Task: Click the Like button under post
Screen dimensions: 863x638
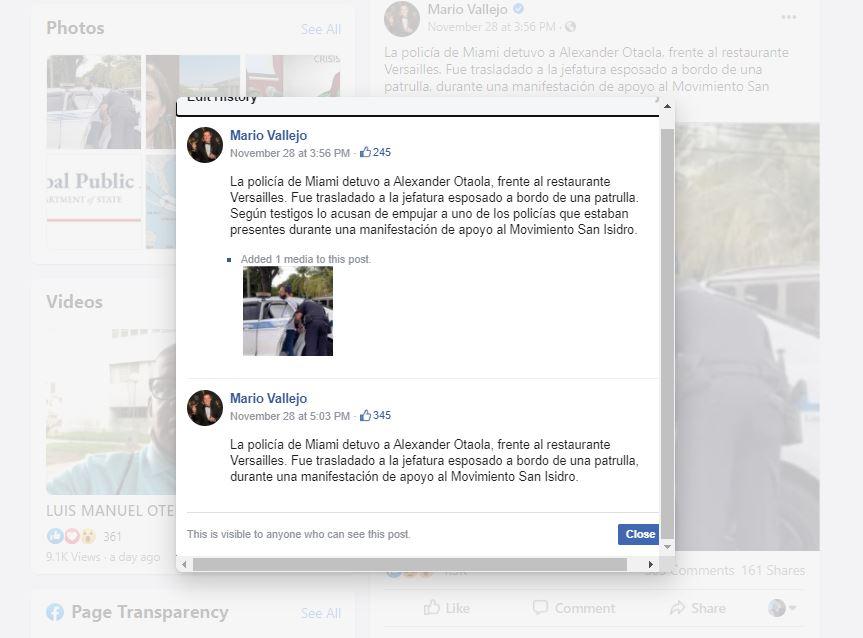Action: click(x=446, y=608)
